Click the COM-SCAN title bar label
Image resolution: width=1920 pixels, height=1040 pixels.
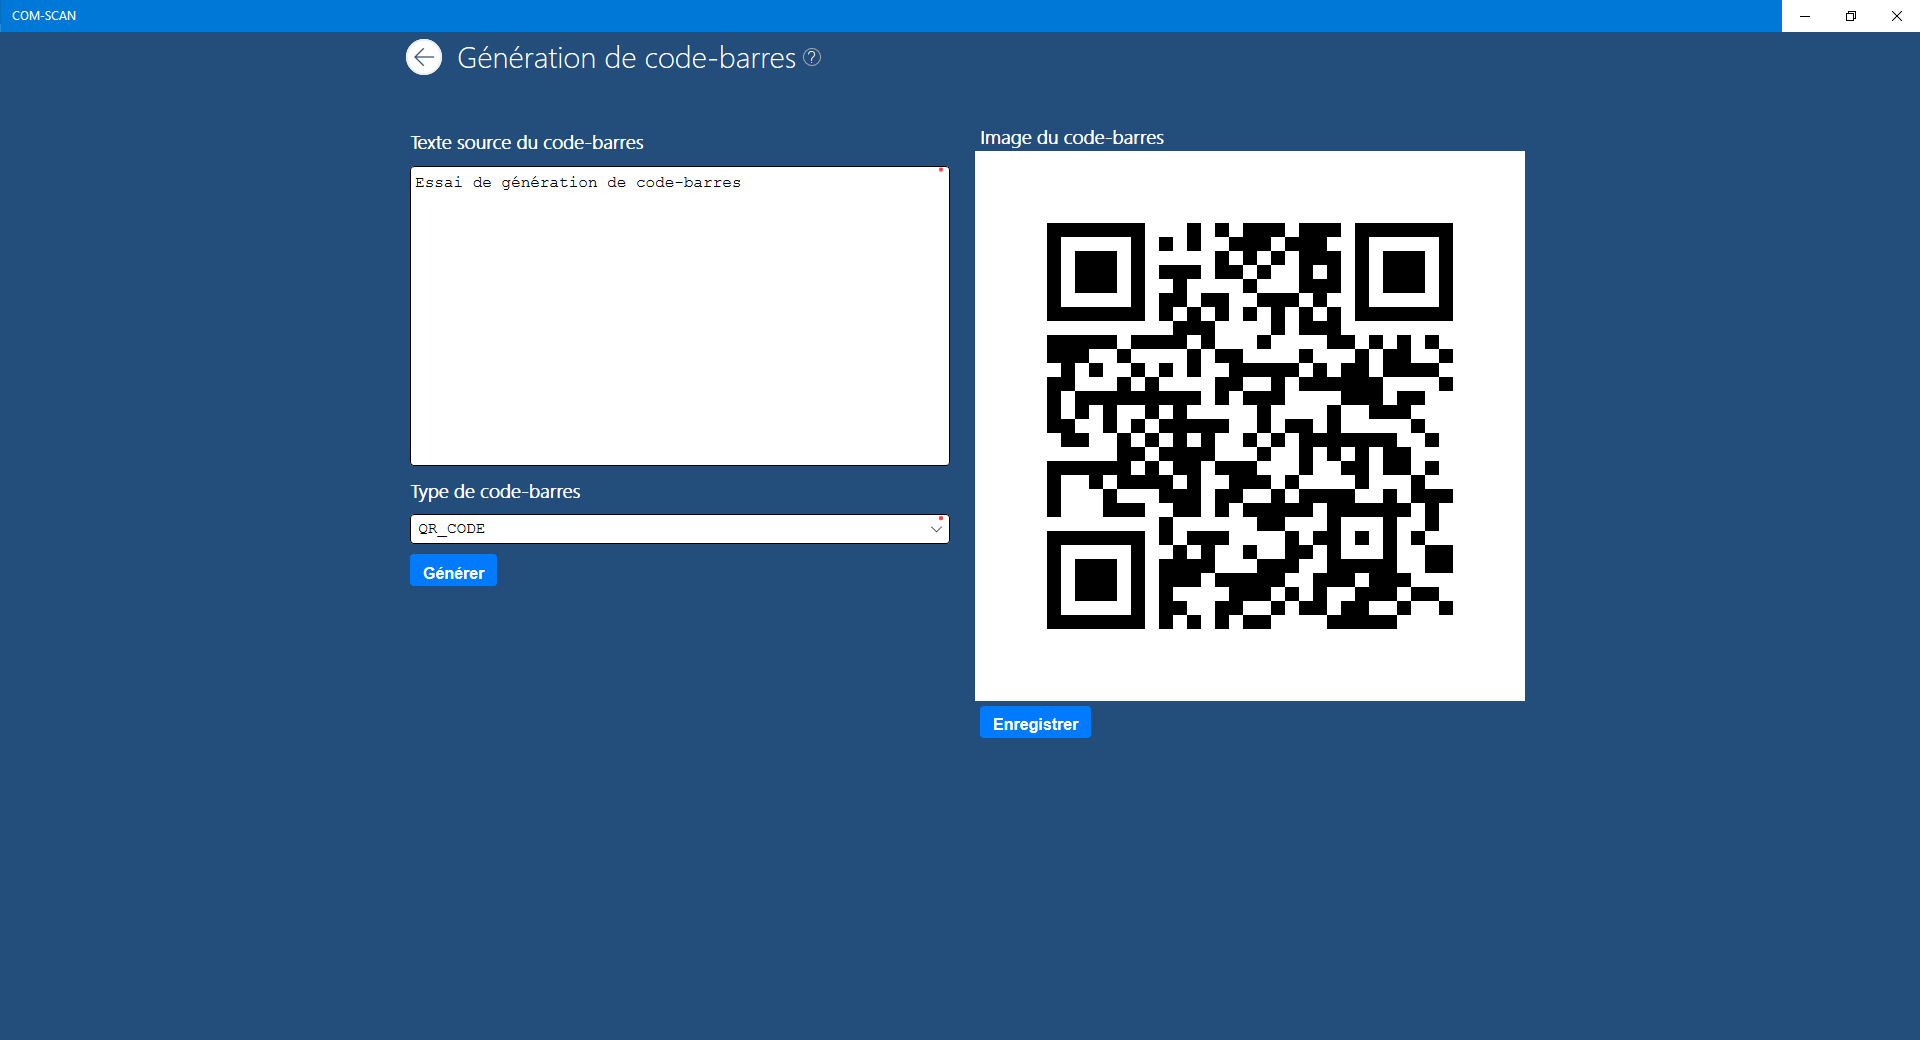(x=44, y=15)
